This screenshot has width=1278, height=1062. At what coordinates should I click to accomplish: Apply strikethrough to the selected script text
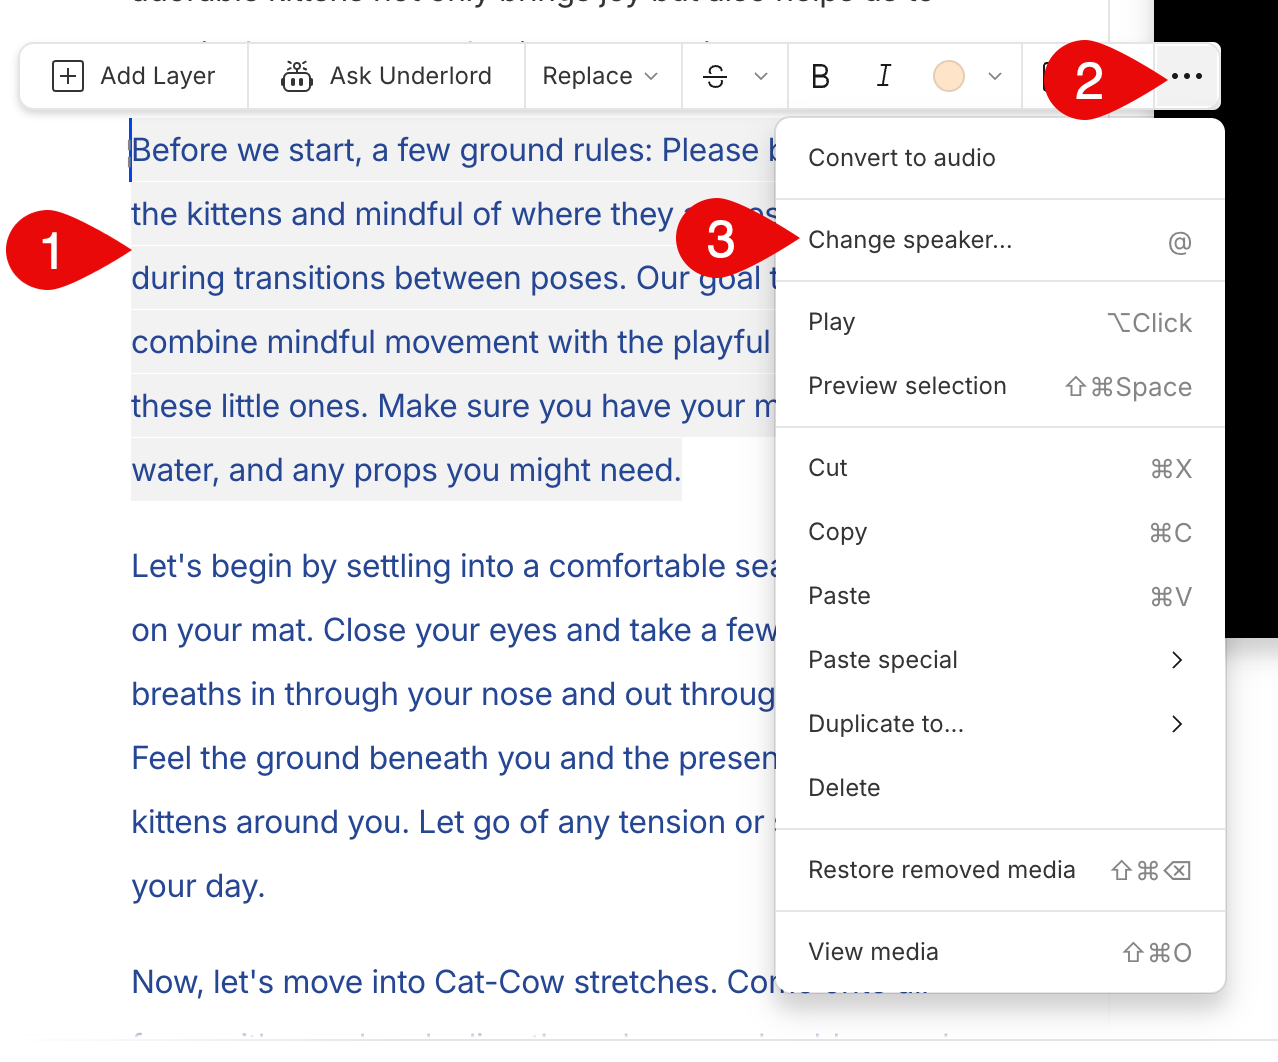(x=715, y=75)
